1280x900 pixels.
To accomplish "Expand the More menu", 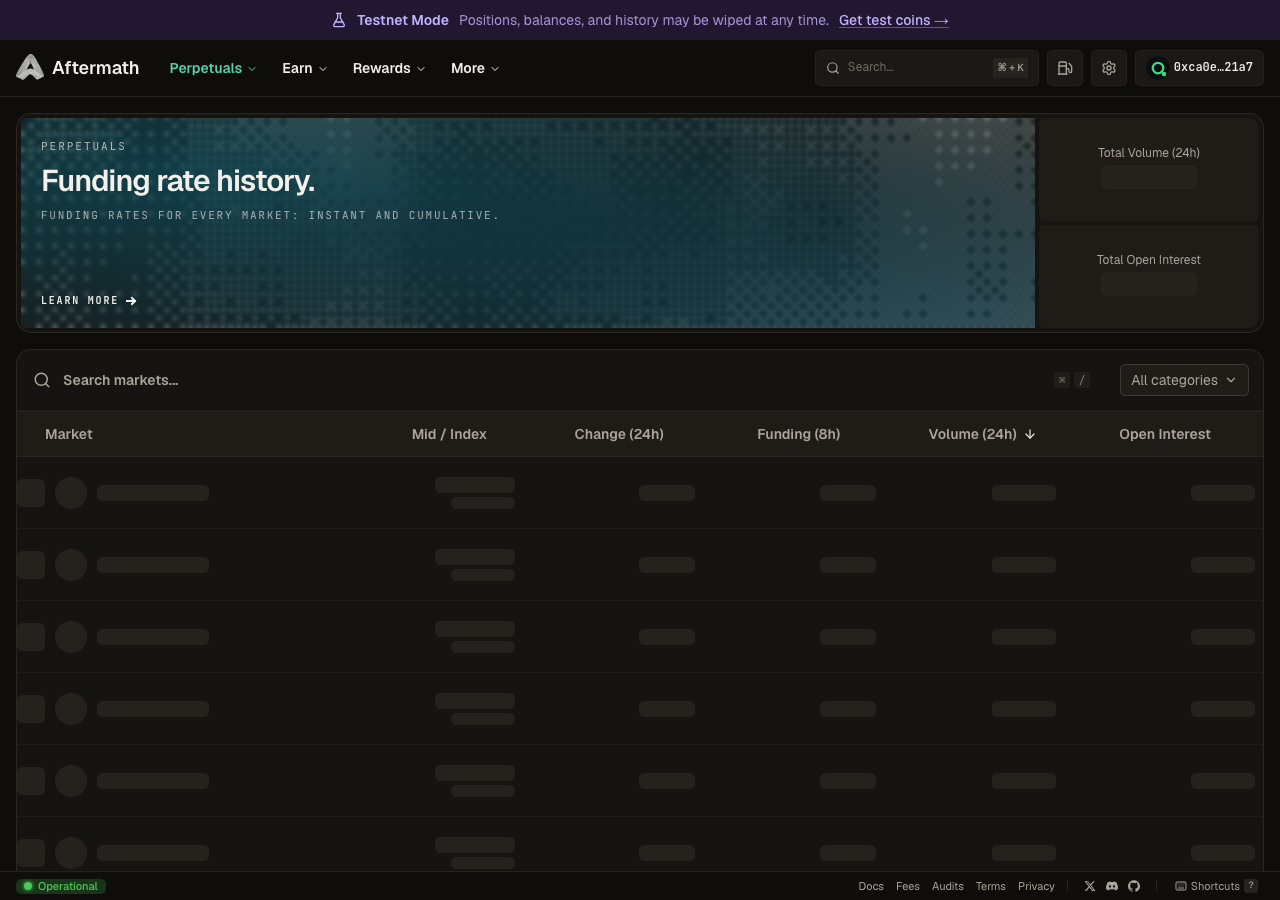I will pos(475,68).
